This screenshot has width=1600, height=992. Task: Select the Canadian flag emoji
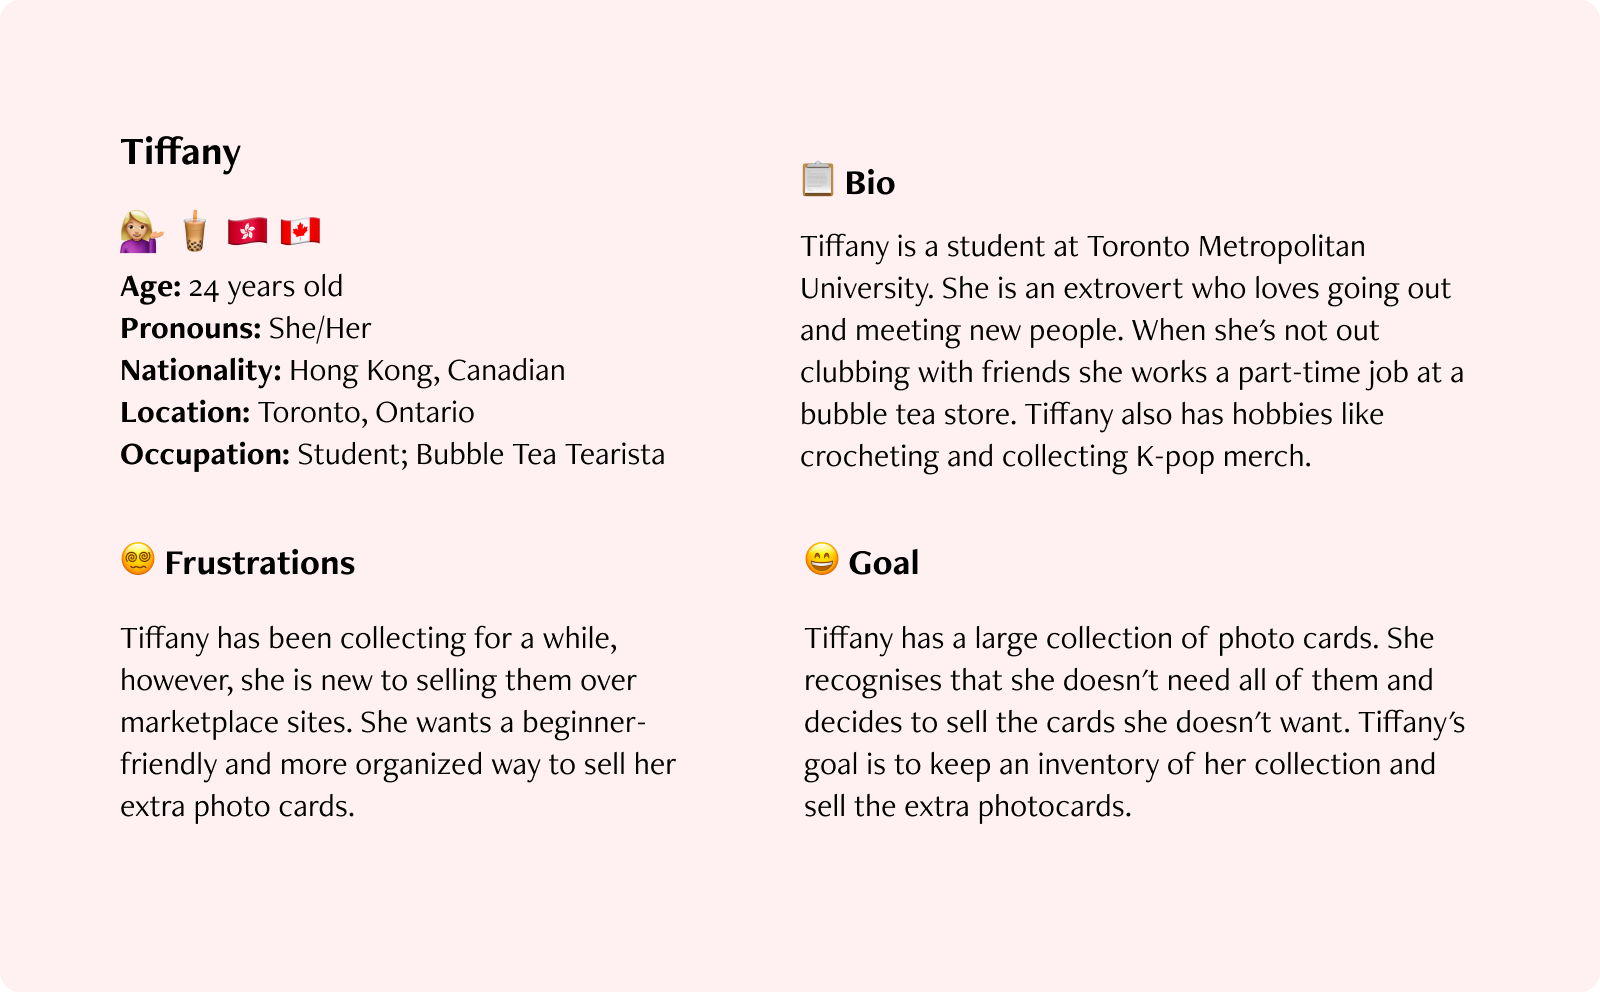[x=300, y=231]
